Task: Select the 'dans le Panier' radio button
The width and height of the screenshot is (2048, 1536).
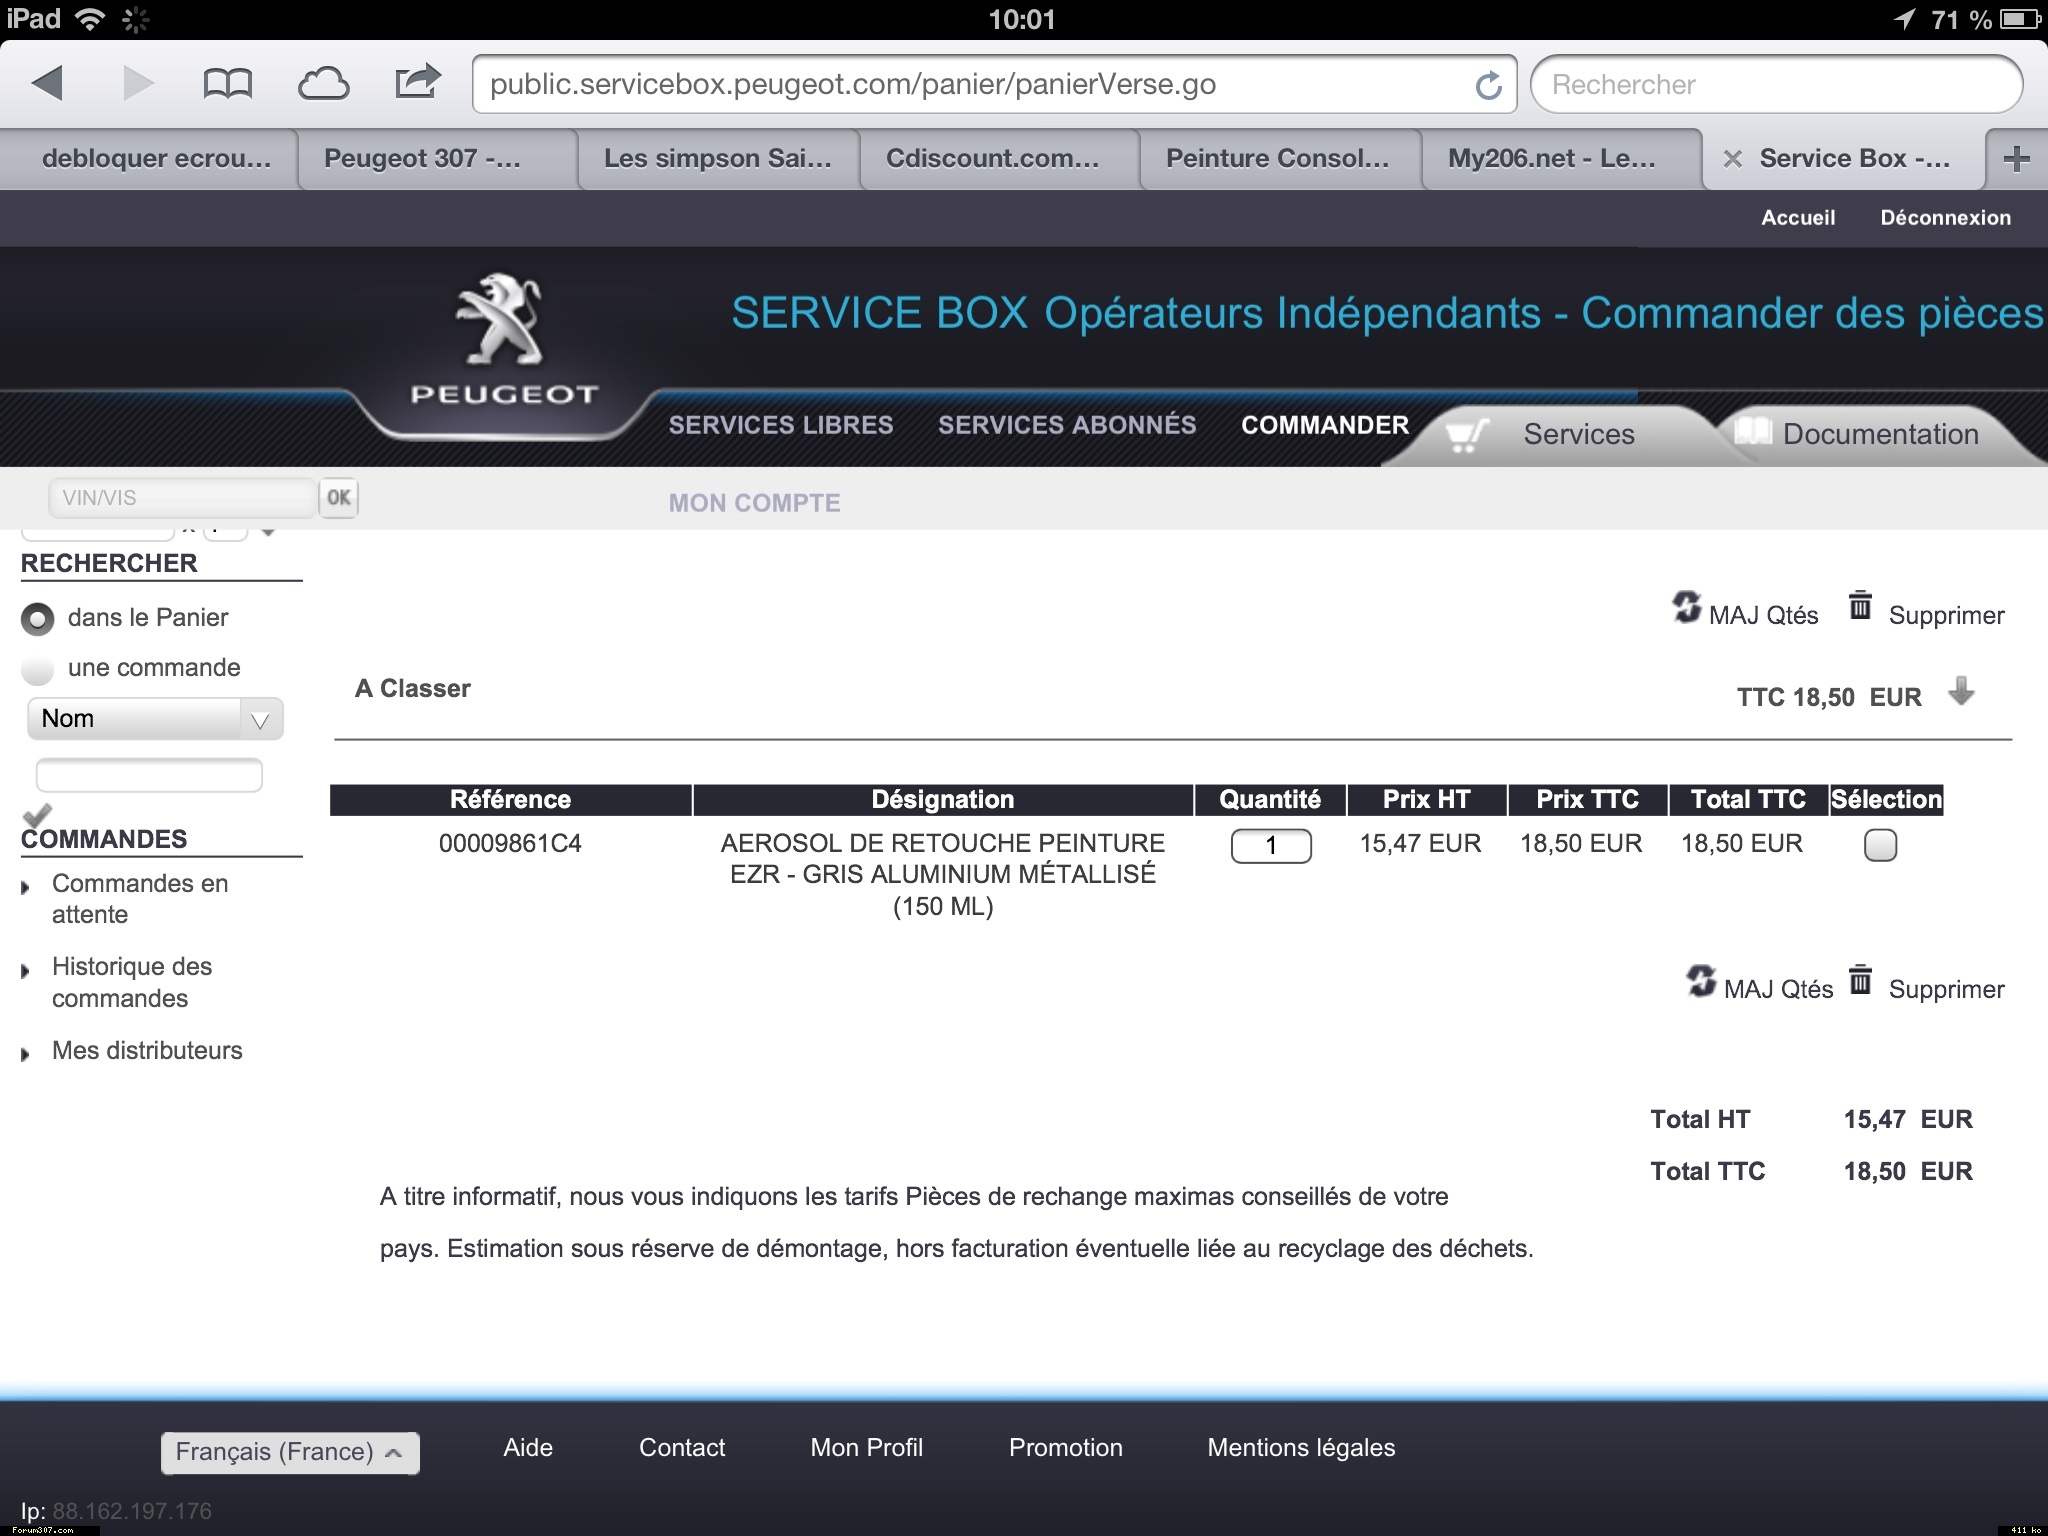Action: [x=37, y=619]
